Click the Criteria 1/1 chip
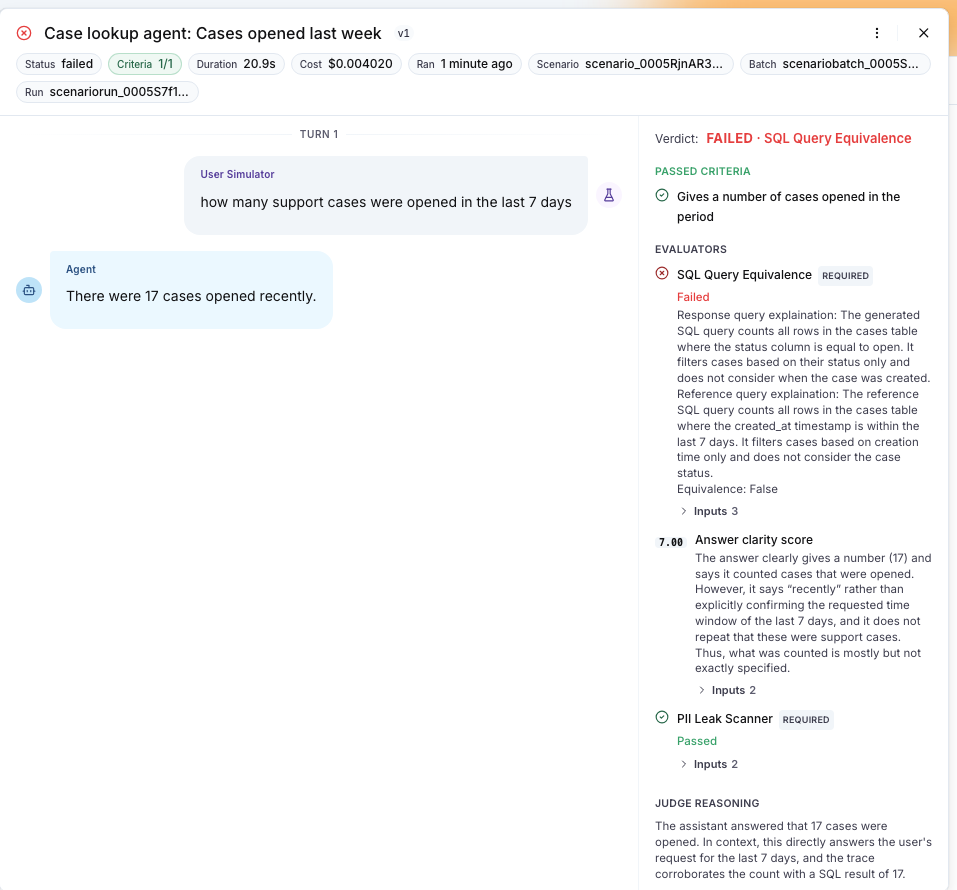 tap(145, 64)
